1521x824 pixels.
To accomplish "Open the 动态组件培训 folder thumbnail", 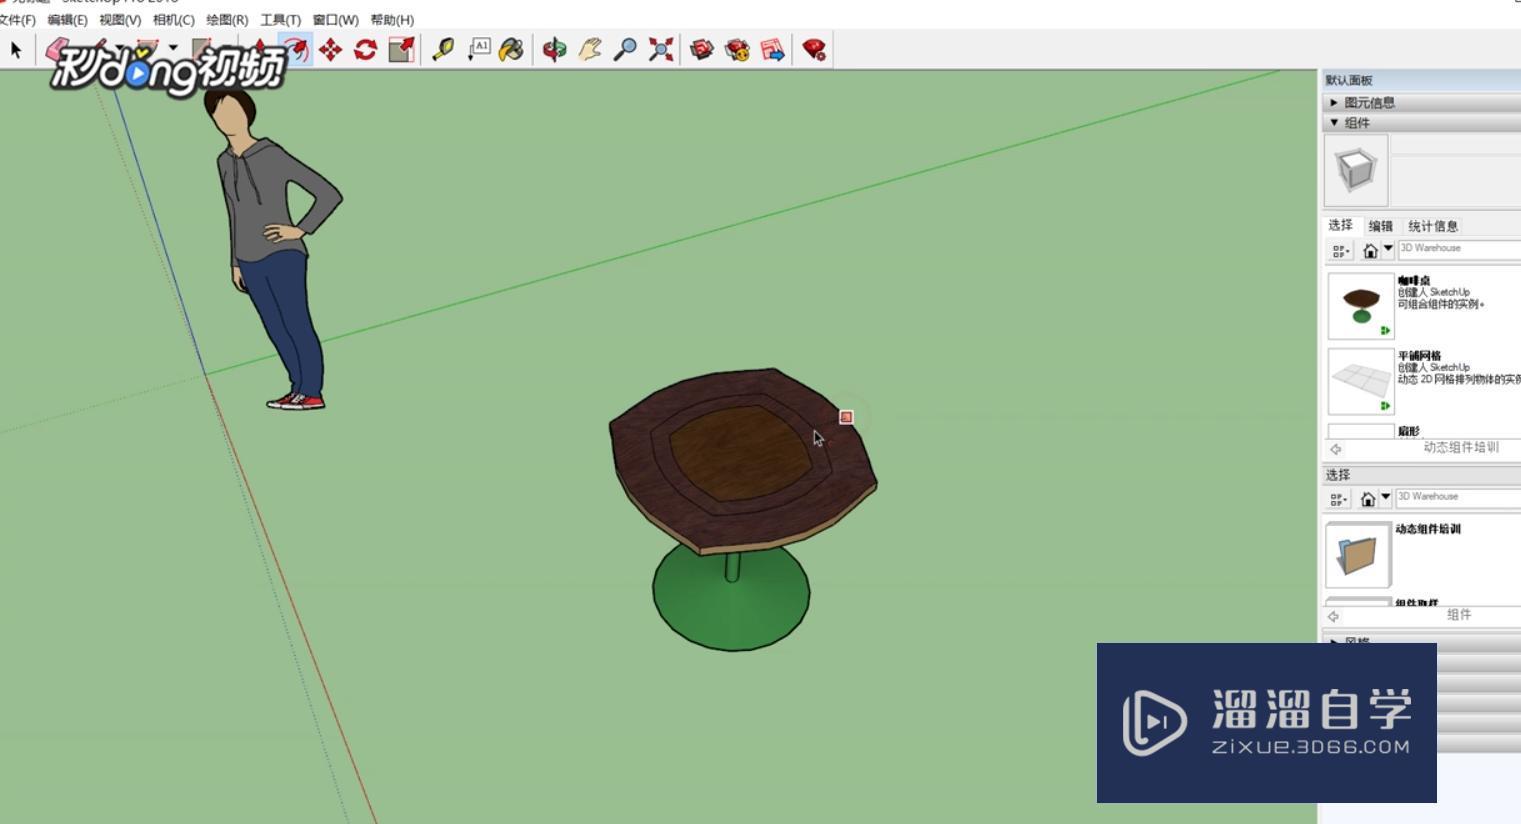I will 1358,555.
